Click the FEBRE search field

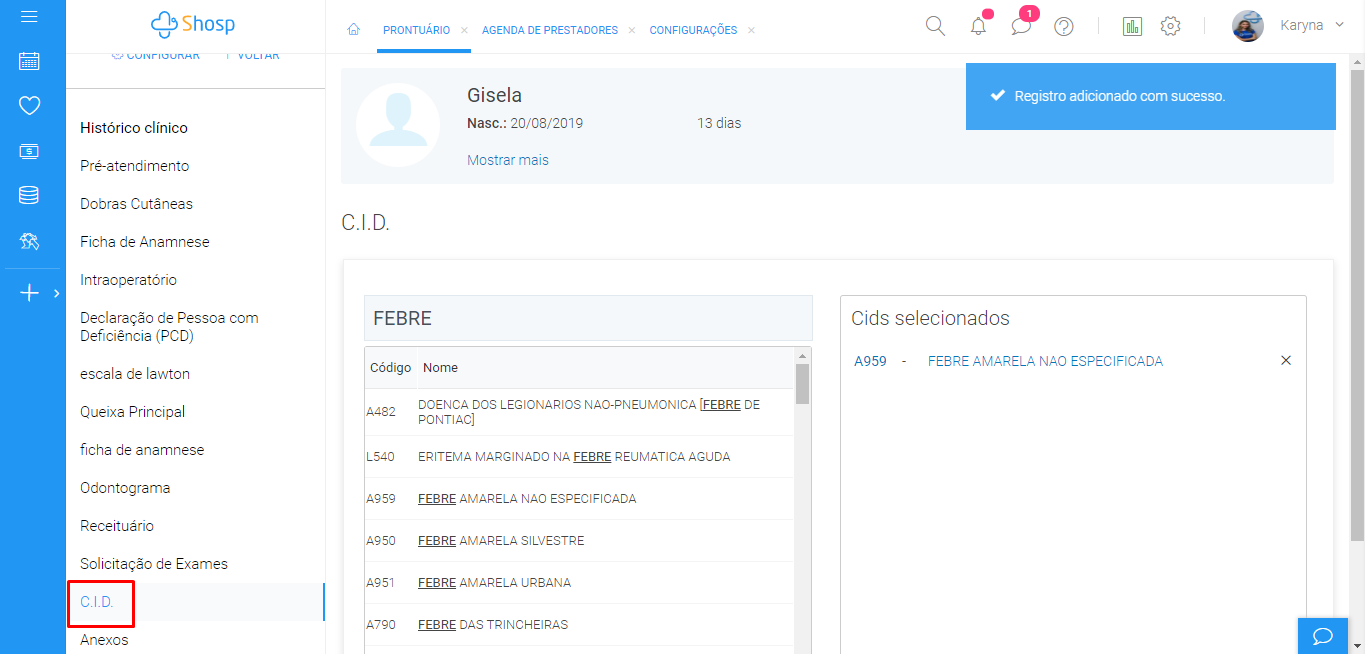[x=588, y=319]
